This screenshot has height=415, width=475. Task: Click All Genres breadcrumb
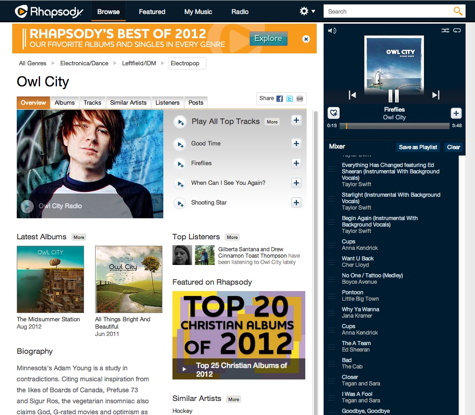(33, 63)
